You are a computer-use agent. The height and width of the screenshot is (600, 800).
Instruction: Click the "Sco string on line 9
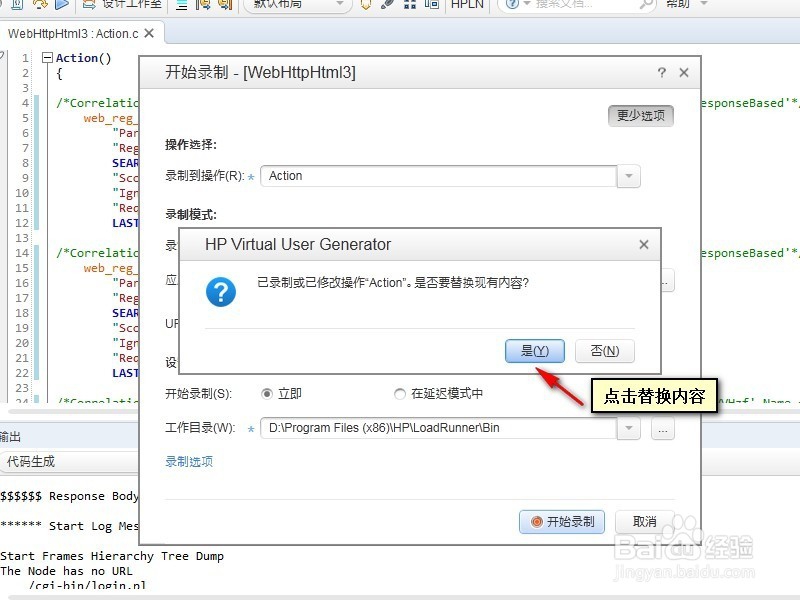126,179
